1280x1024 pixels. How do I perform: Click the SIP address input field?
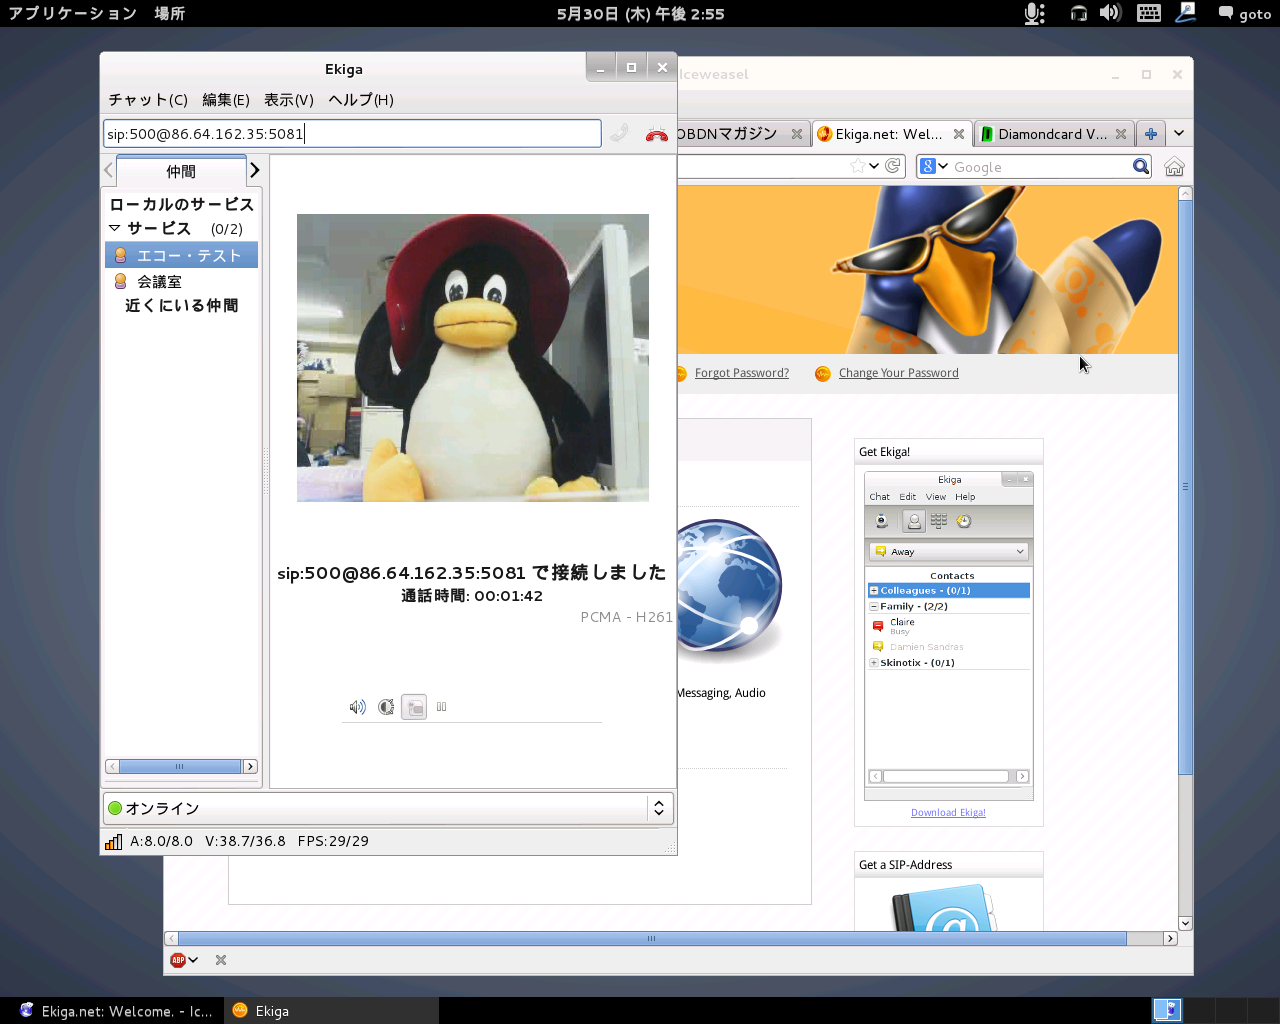350,133
